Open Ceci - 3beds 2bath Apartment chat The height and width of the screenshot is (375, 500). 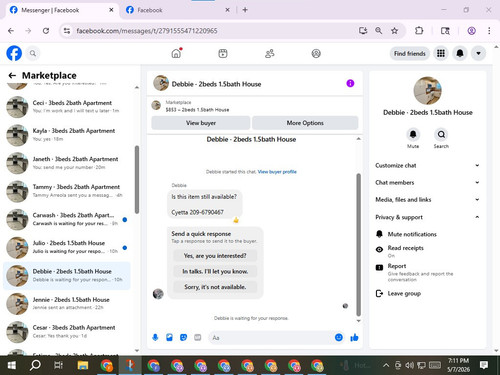(67, 107)
